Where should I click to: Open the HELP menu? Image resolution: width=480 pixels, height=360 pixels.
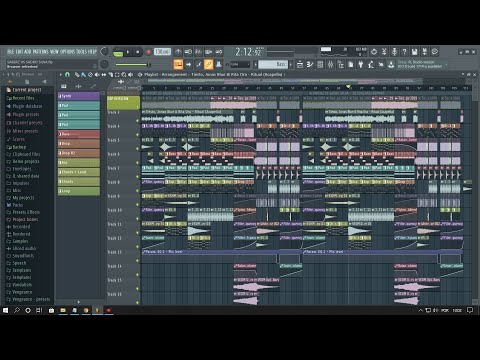coord(92,52)
